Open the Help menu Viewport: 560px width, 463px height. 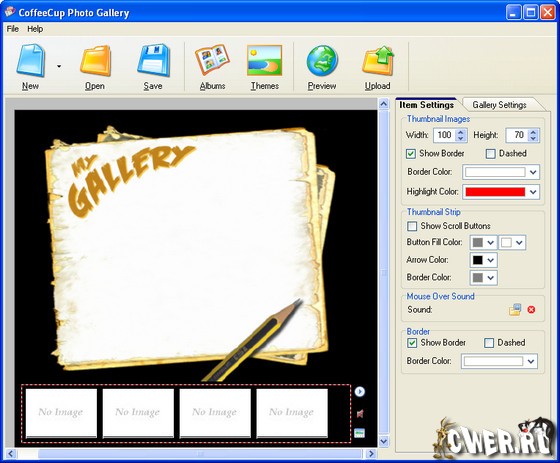[35, 29]
